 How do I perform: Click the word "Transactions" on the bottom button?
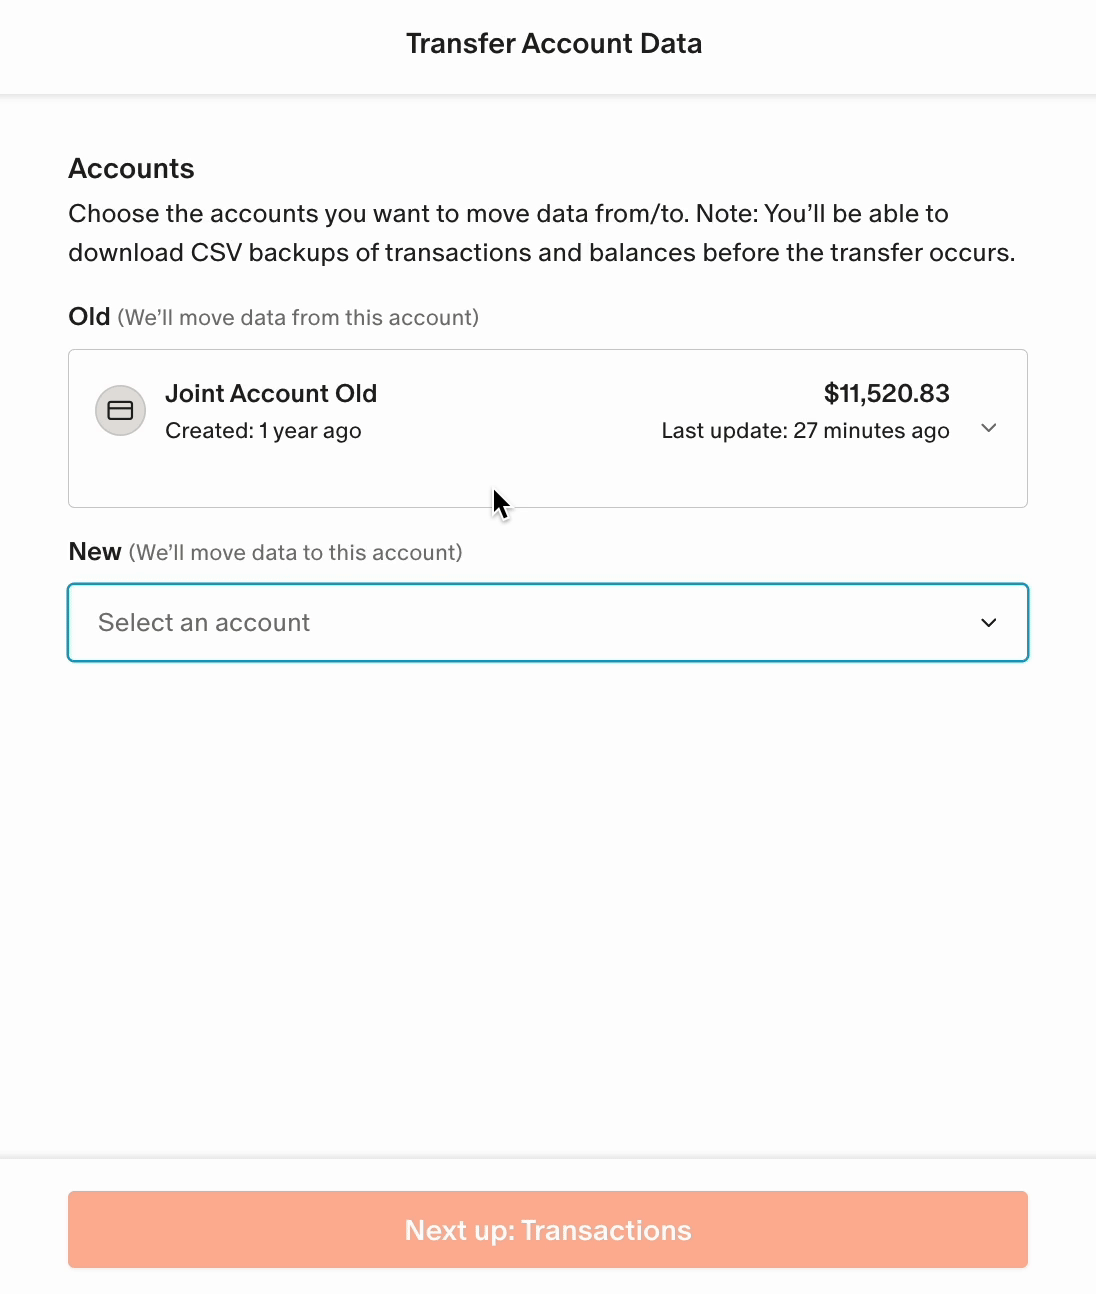point(606,1230)
